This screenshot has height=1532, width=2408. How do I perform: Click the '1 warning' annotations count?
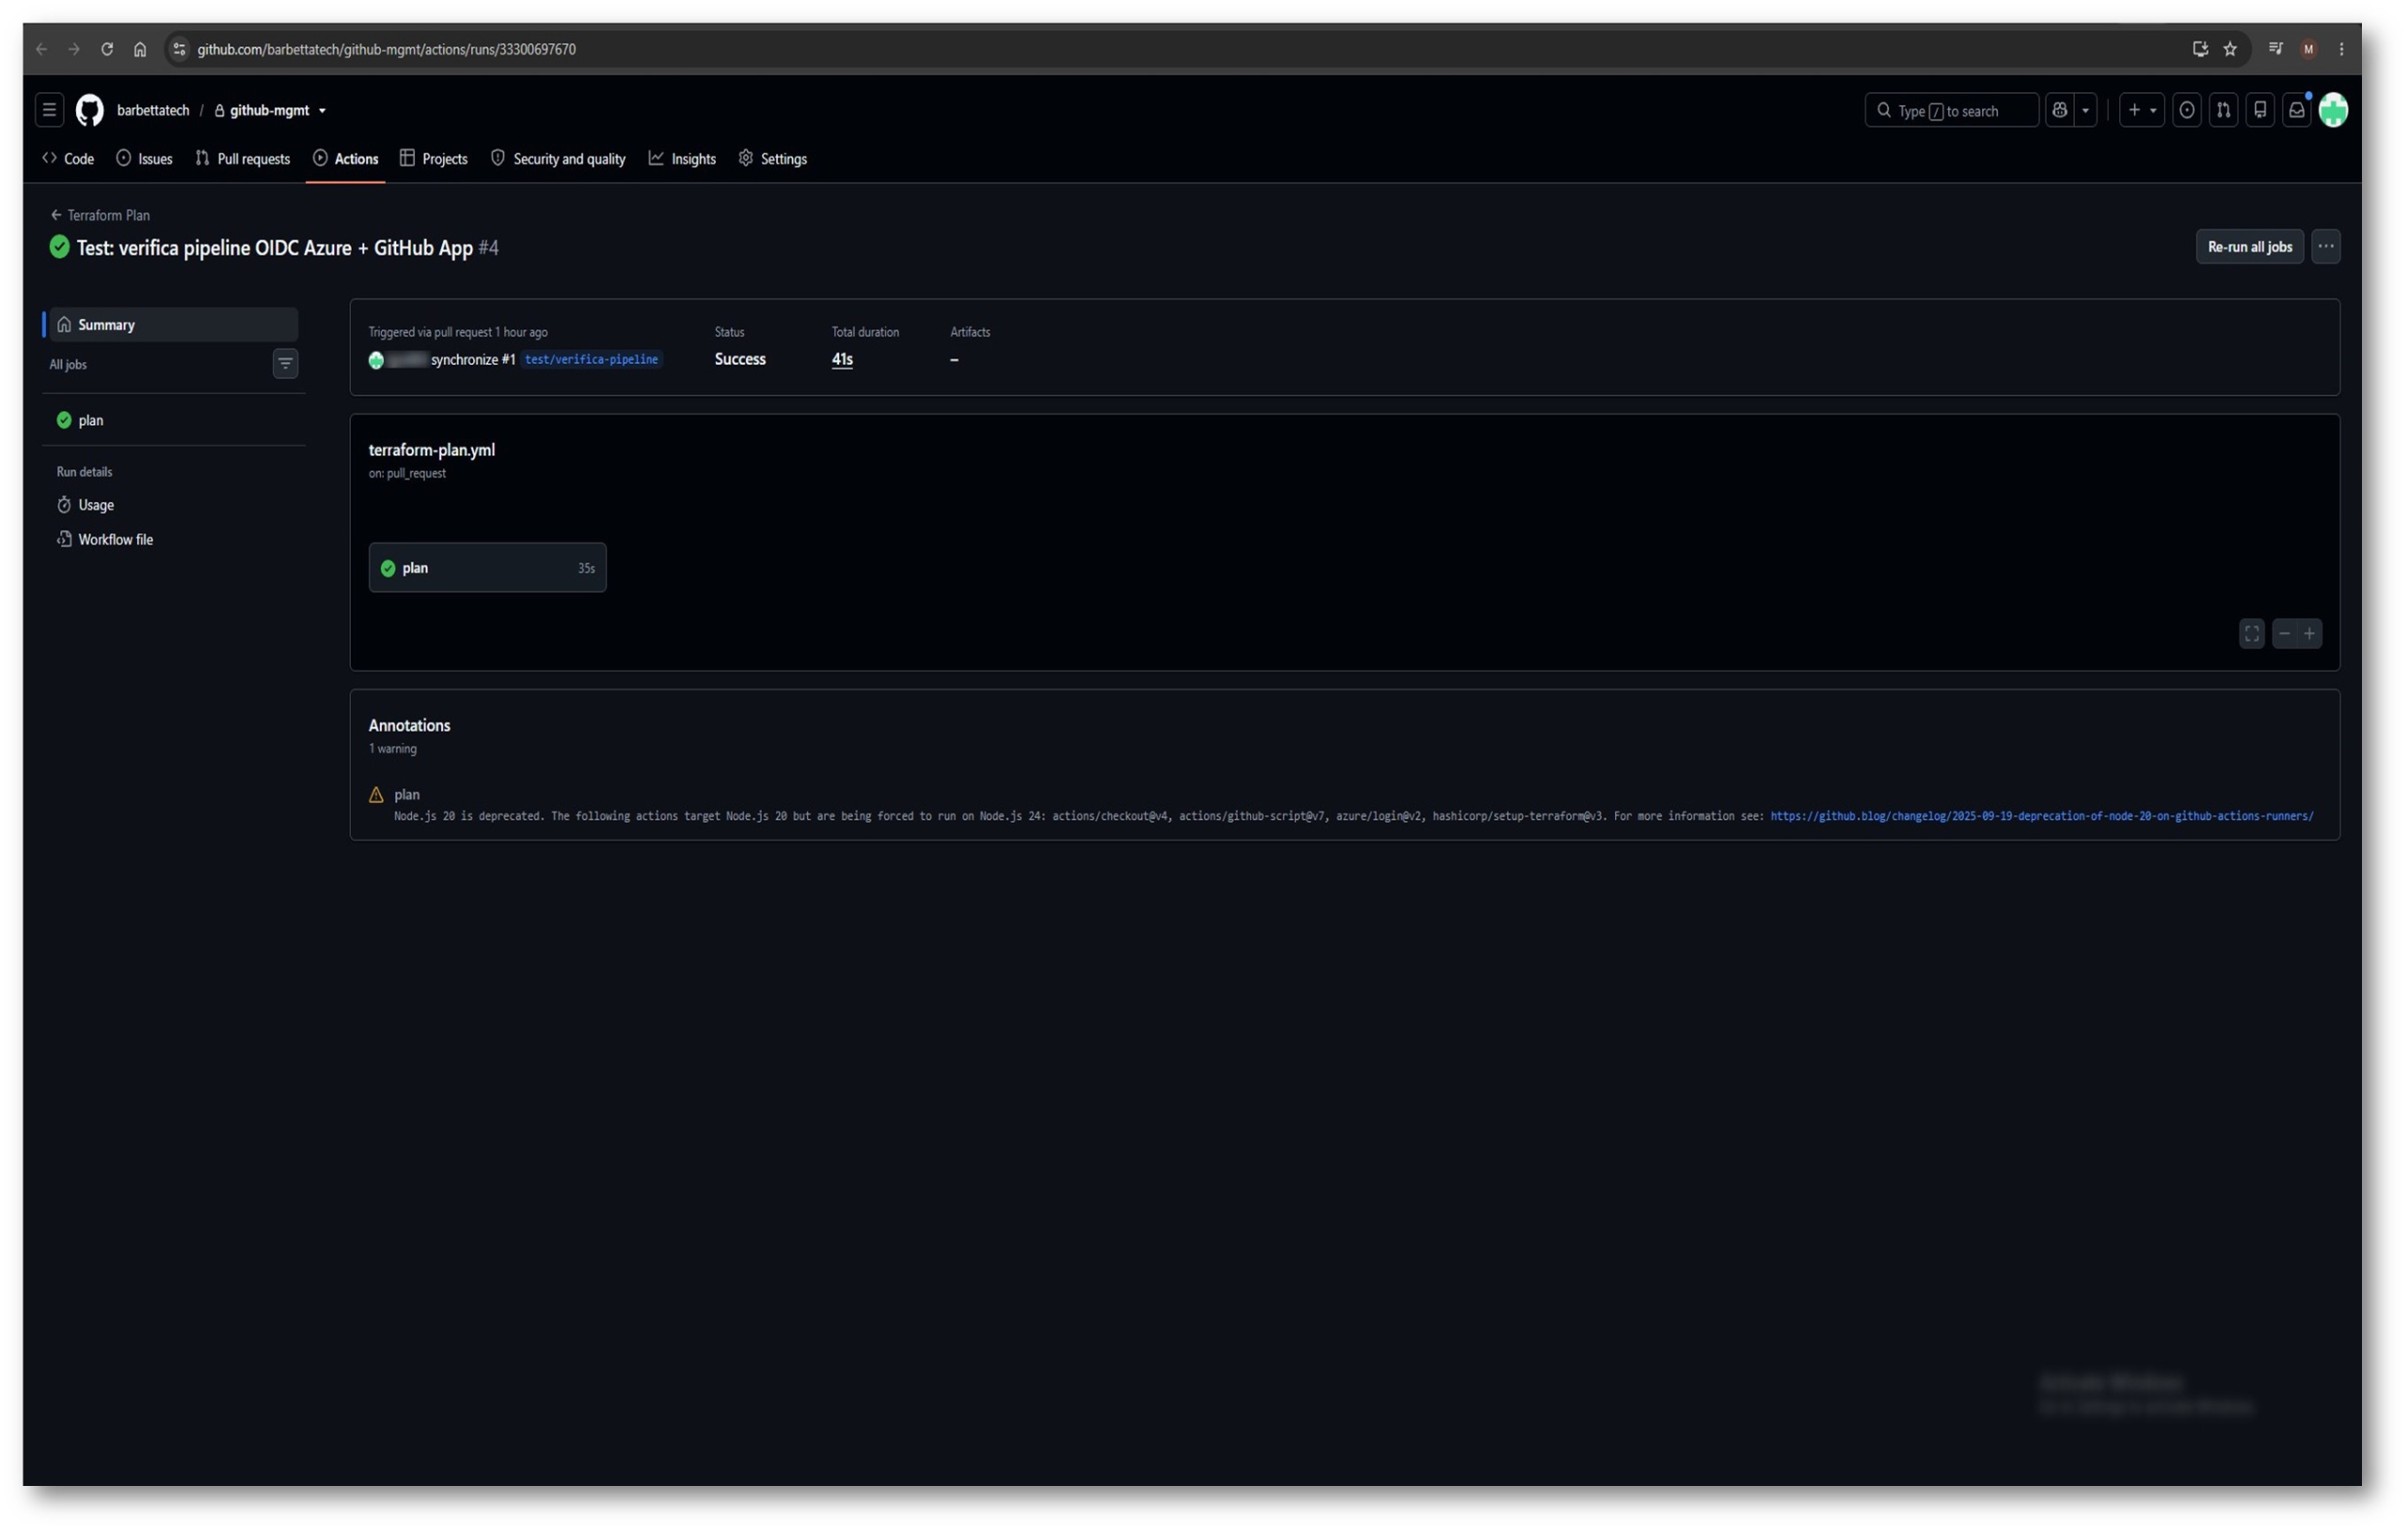click(393, 749)
